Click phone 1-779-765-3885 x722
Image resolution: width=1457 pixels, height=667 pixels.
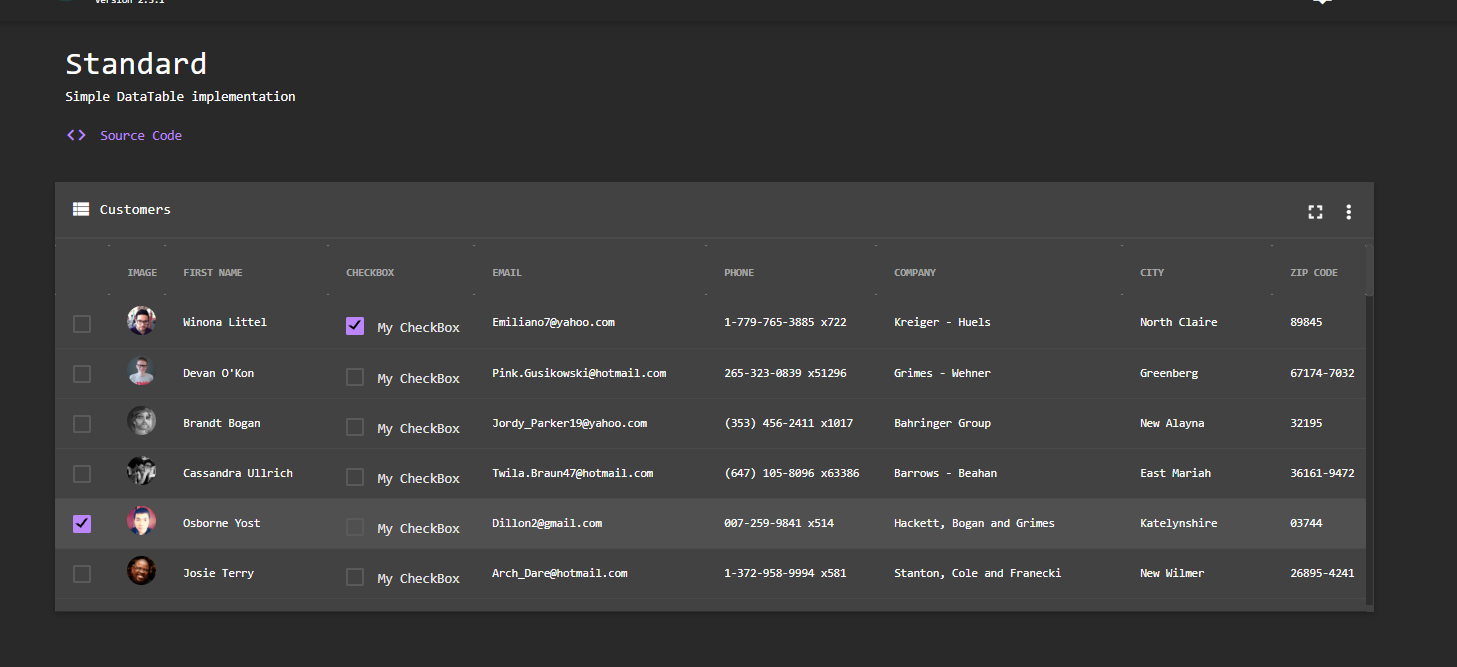pos(785,322)
